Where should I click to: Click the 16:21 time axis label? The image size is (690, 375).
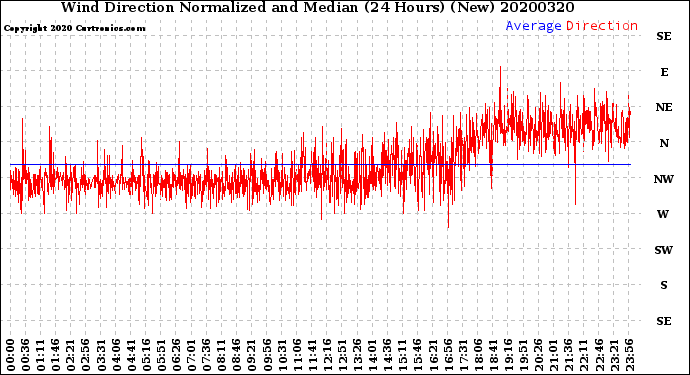pyautogui.click(x=432, y=355)
